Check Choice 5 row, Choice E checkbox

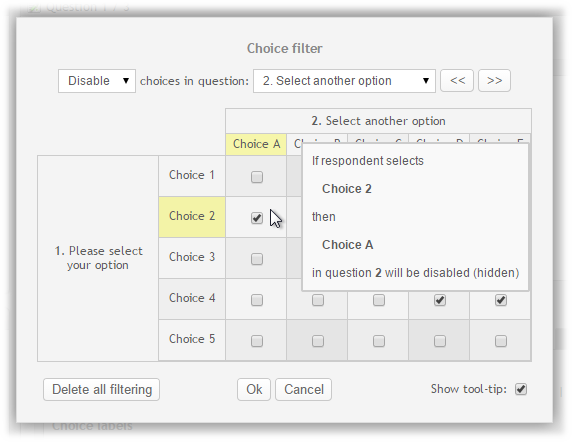(x=501, y=341)
